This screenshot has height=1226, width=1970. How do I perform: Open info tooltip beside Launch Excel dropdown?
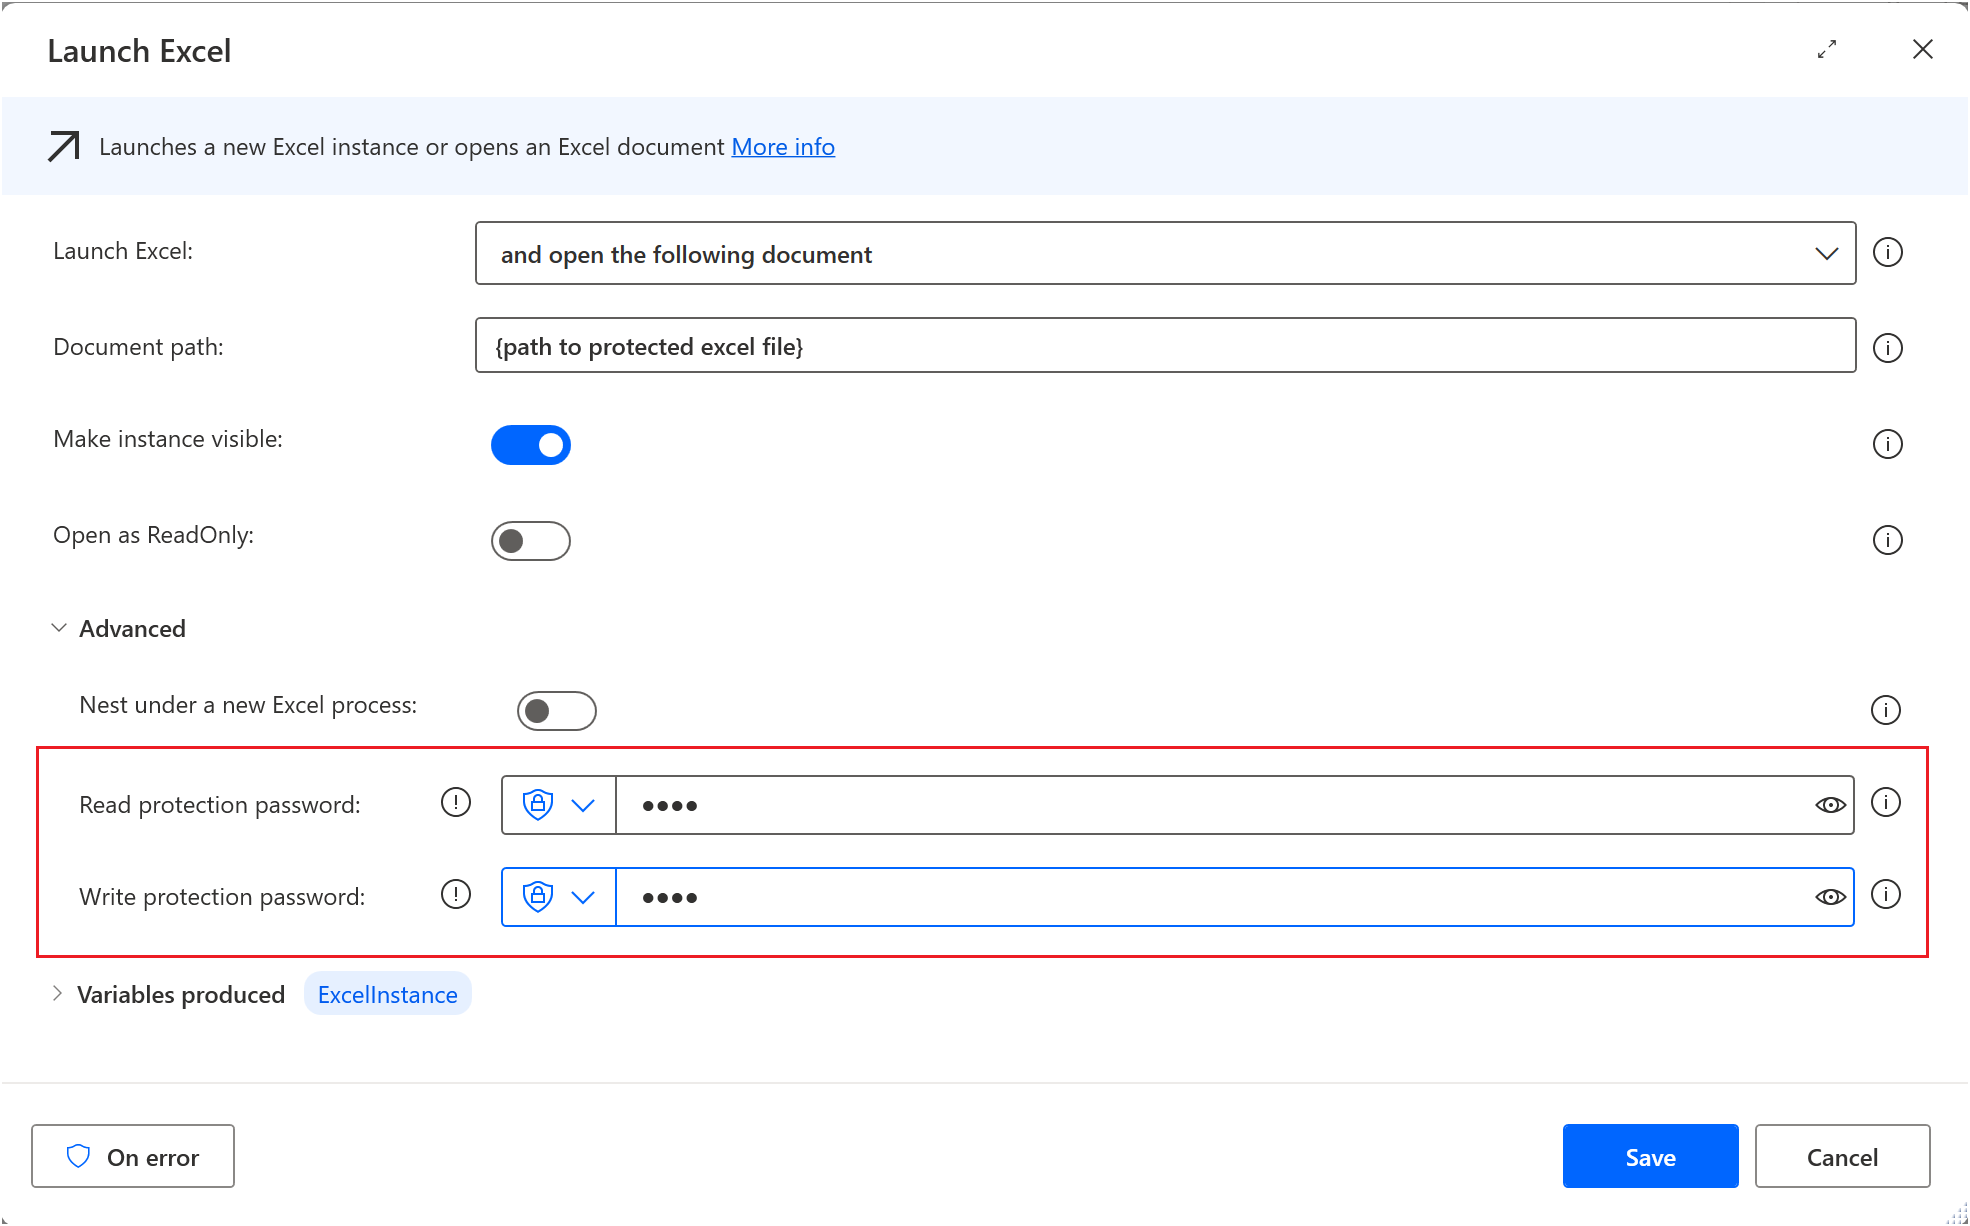click(1888, 252)
